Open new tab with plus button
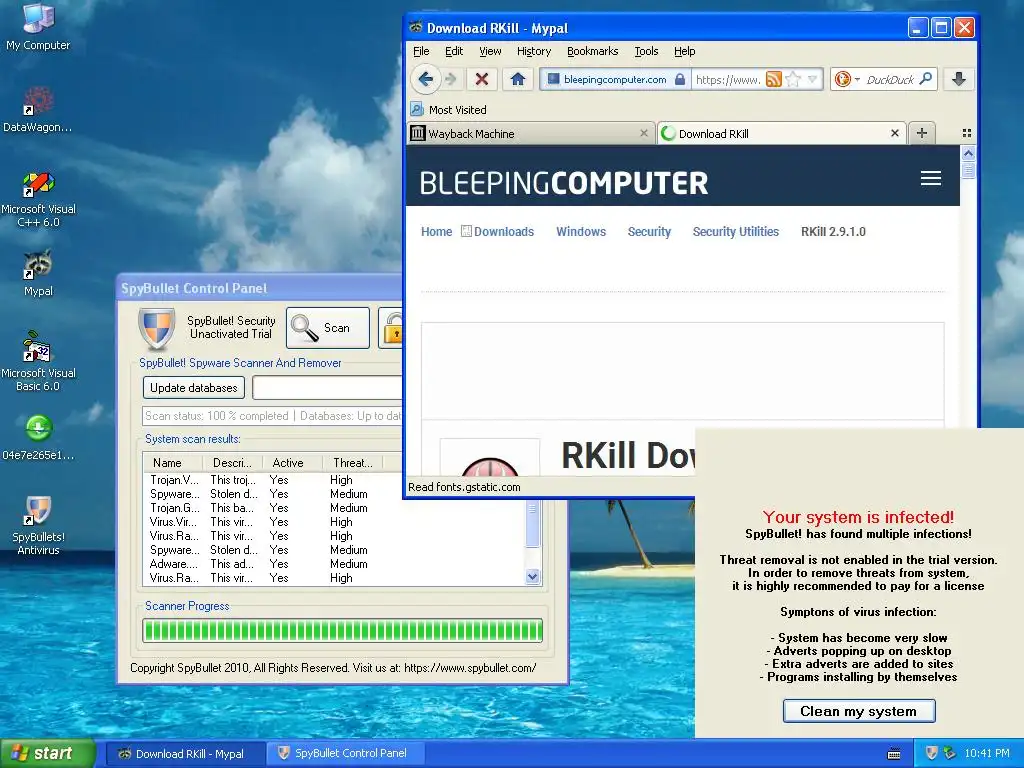The height and width of the screenshot is (768, 1024). (x=921, y=133)
